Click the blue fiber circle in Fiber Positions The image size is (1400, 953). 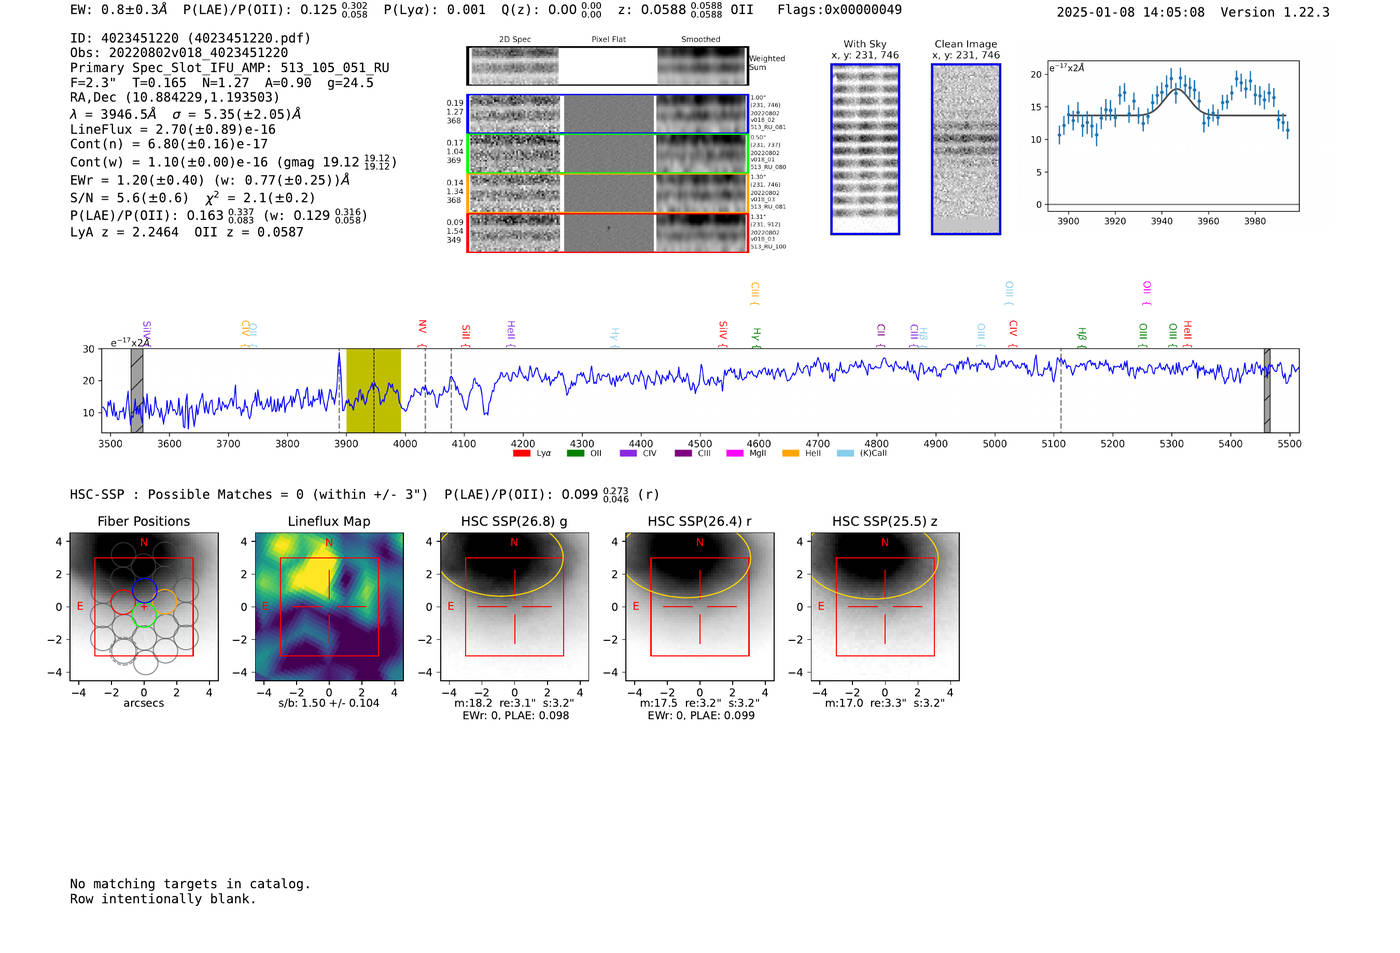click(x=144, y=589)
